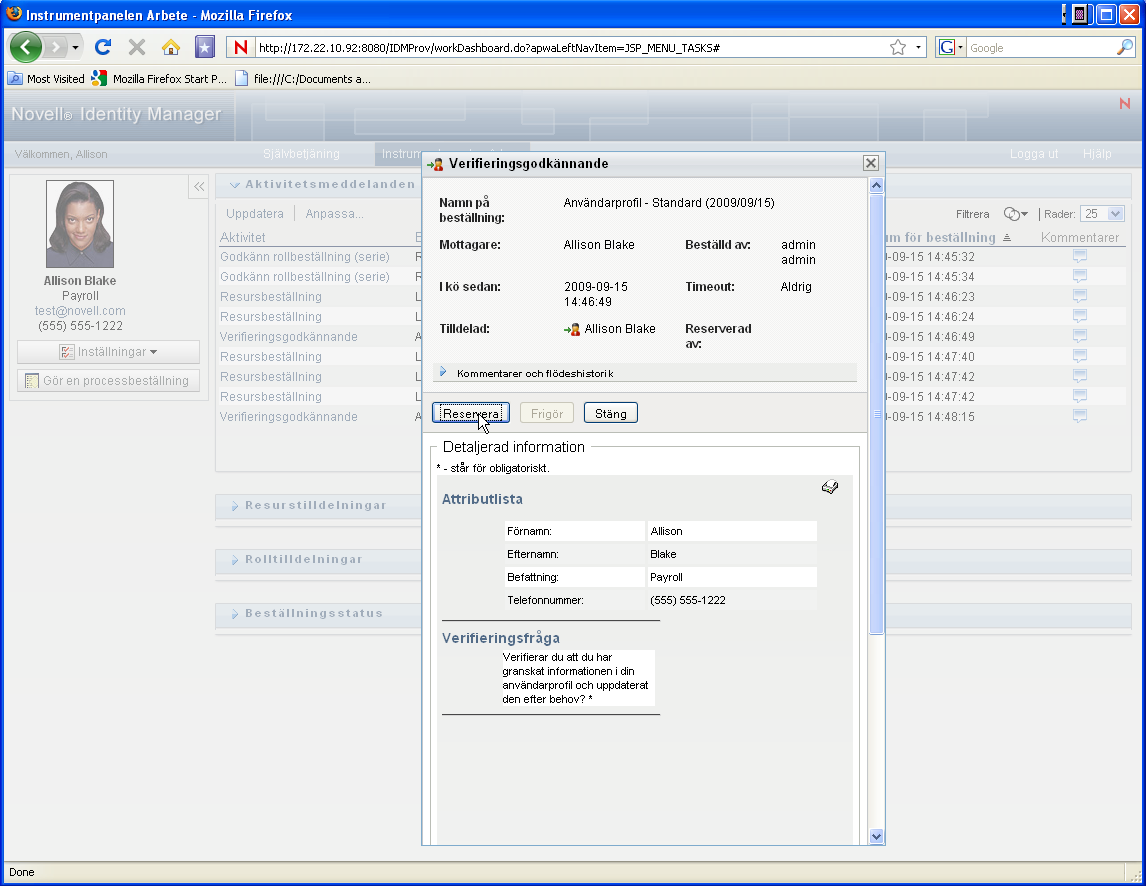Click the Filtrera label
Image resolution: width=1146 pixels, height=886 pixels.
(972, 213)
